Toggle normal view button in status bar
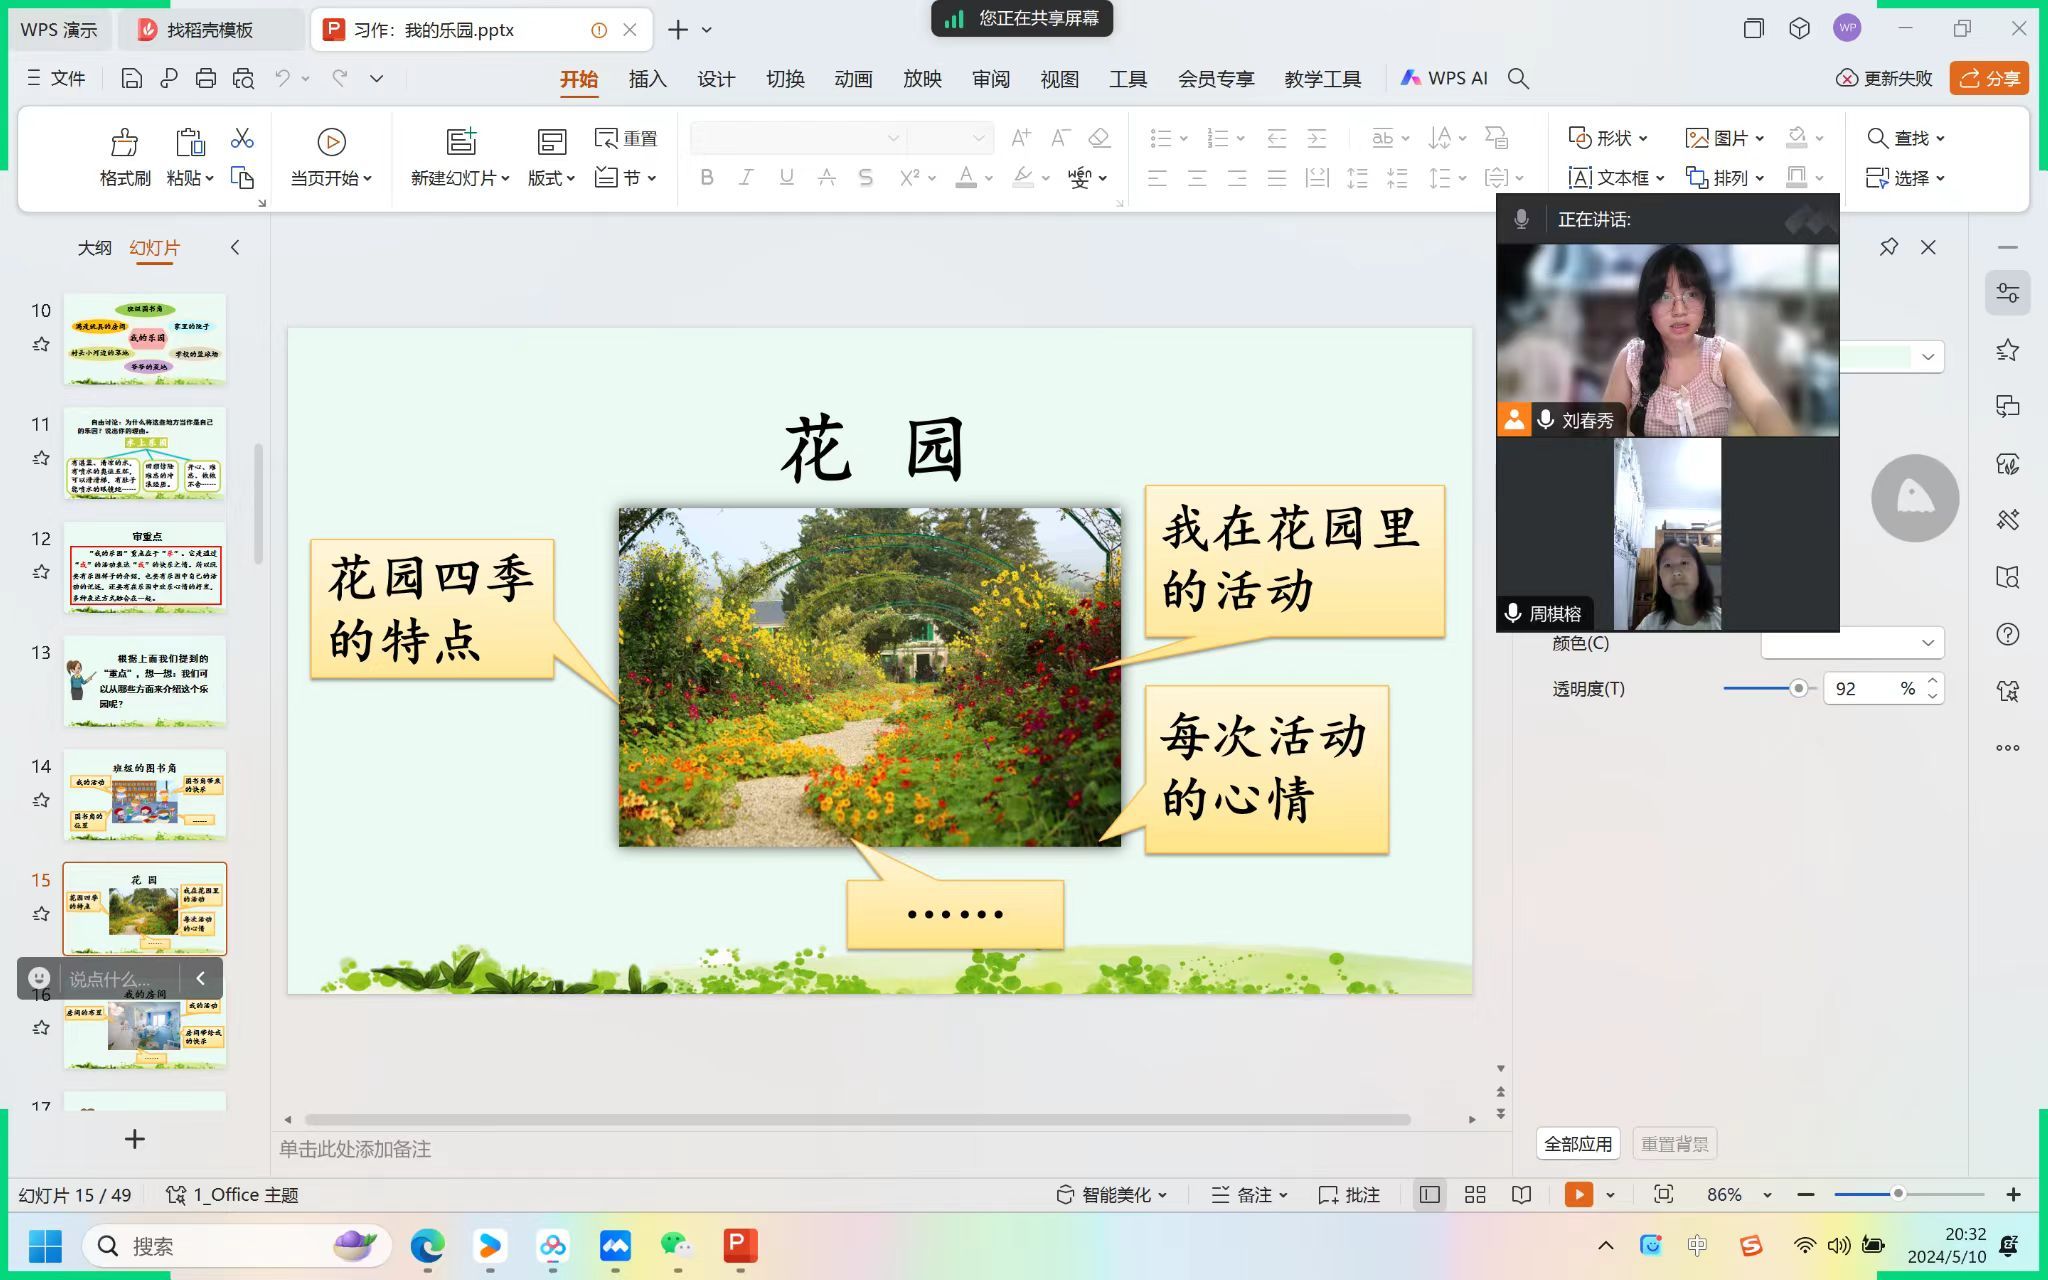The height and width of the screenshot is (1280, 2048). pos(1430,1194)
